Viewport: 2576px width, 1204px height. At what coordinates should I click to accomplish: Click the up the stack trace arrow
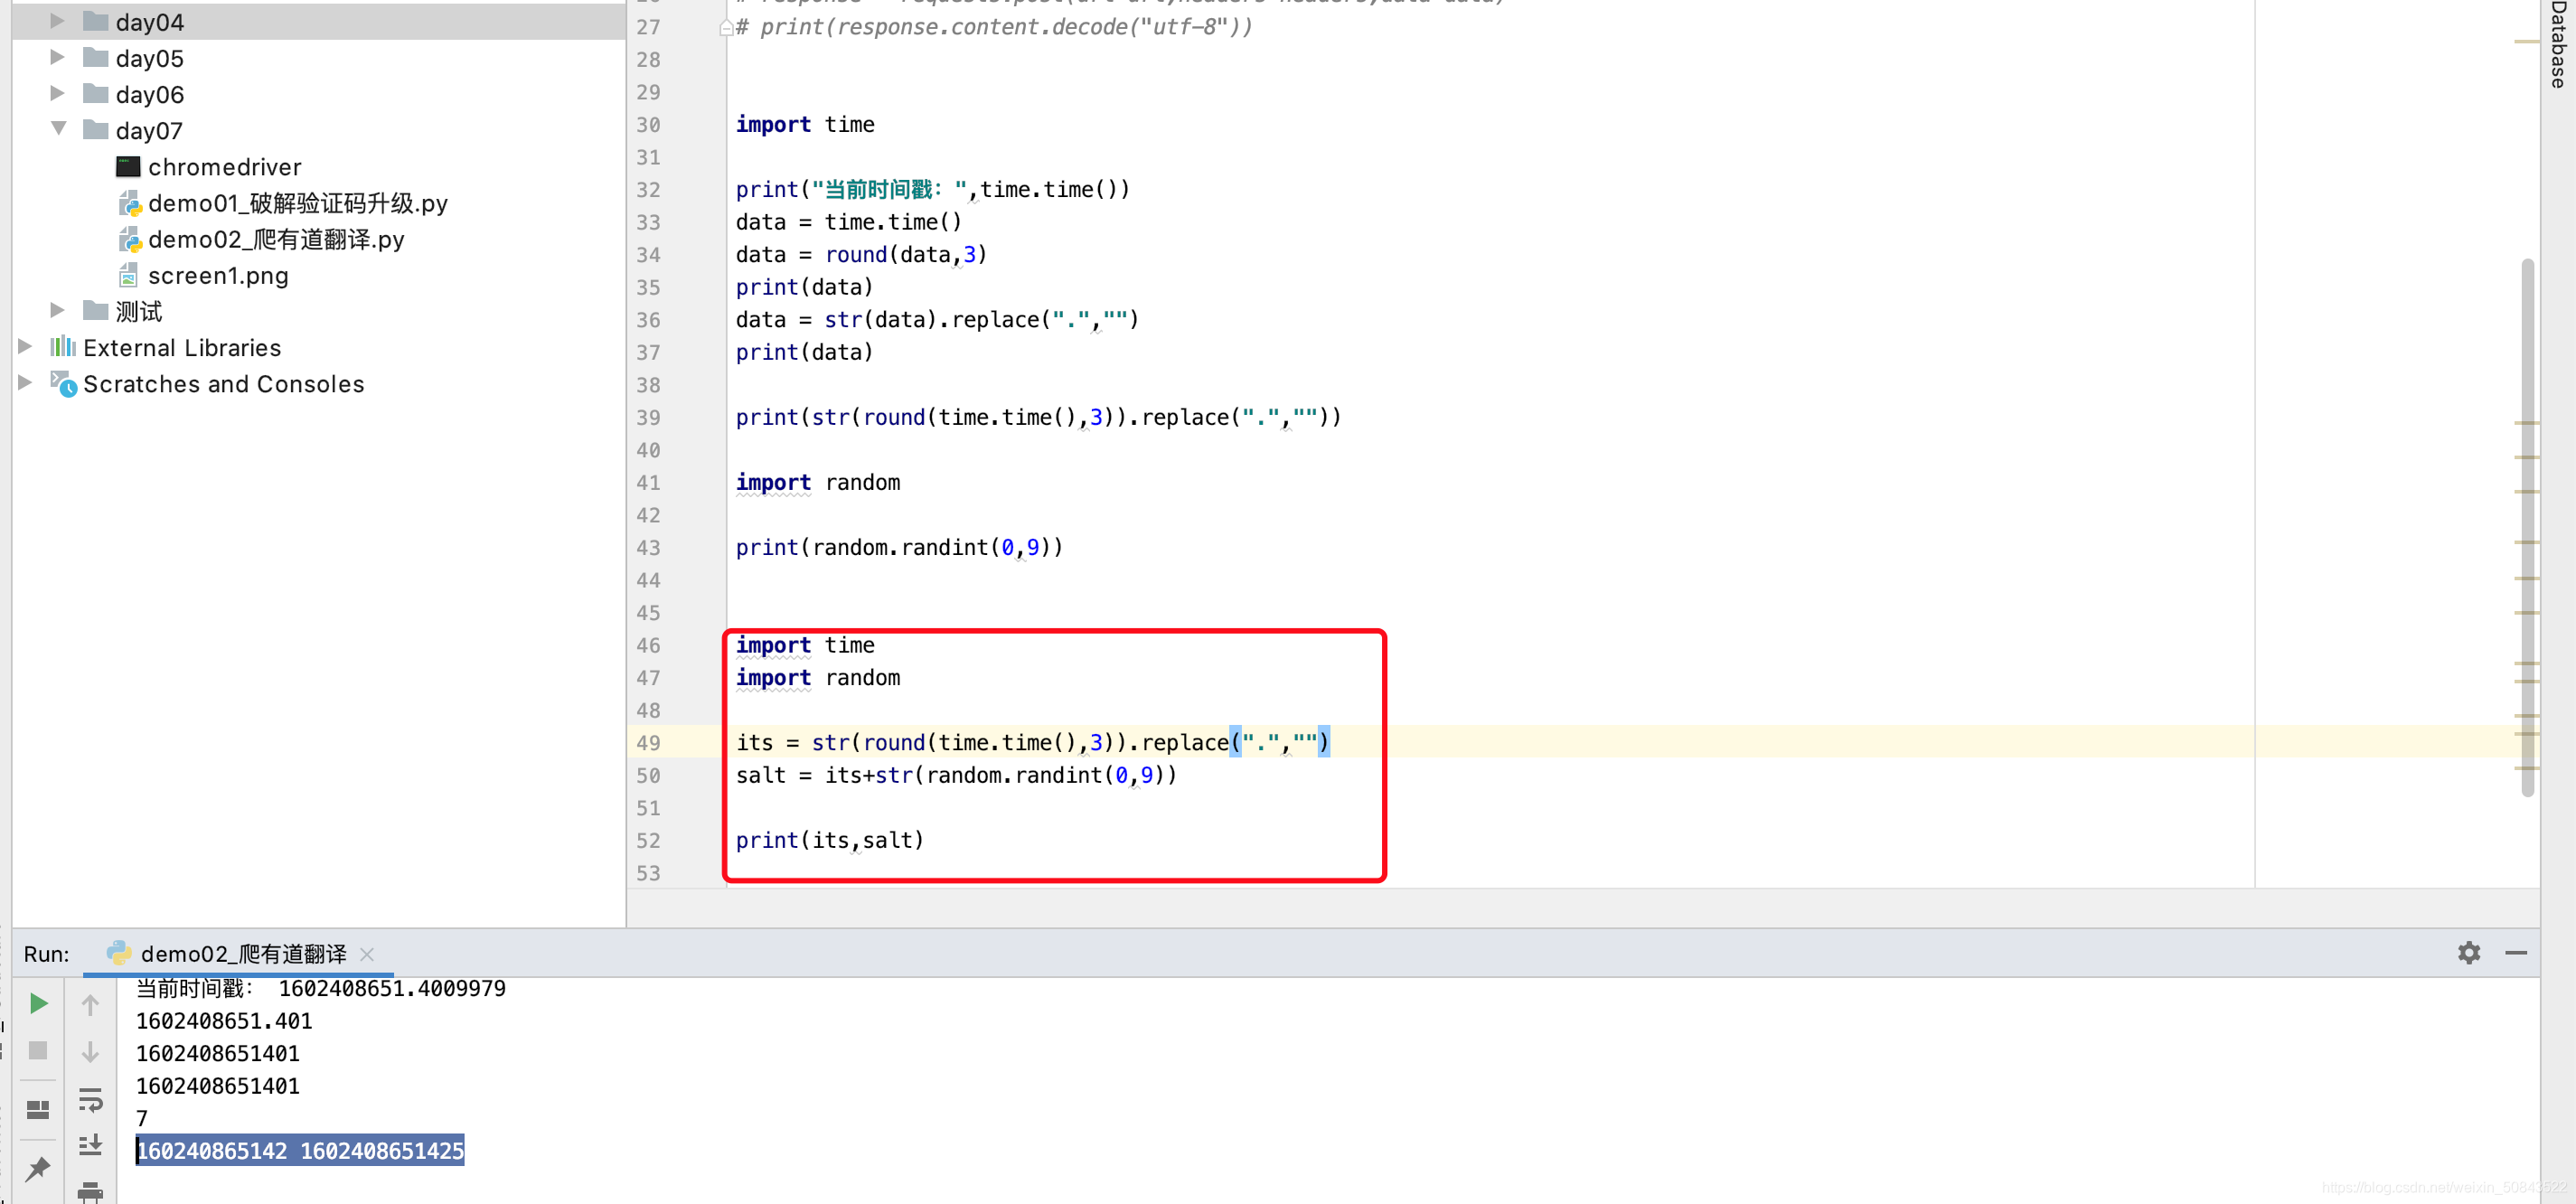pos(90,1005)
